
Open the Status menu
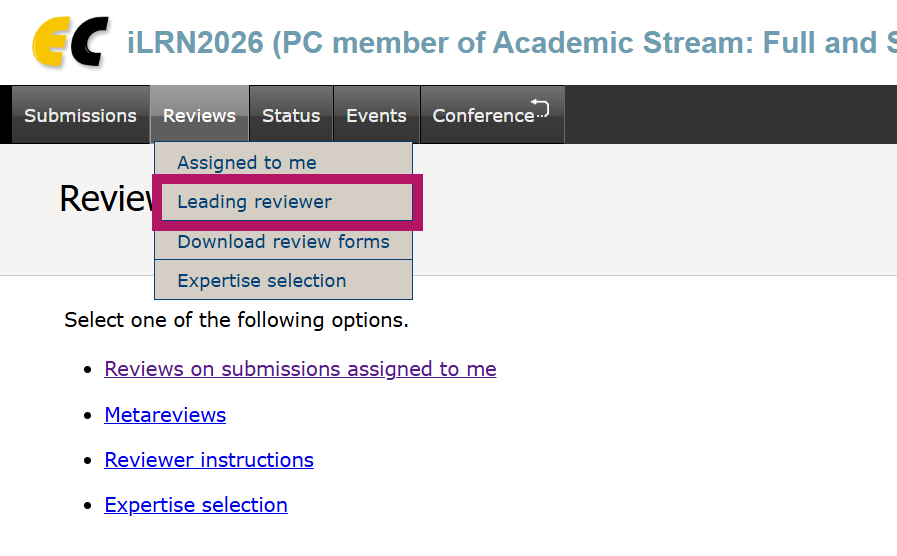coord(291,116)
